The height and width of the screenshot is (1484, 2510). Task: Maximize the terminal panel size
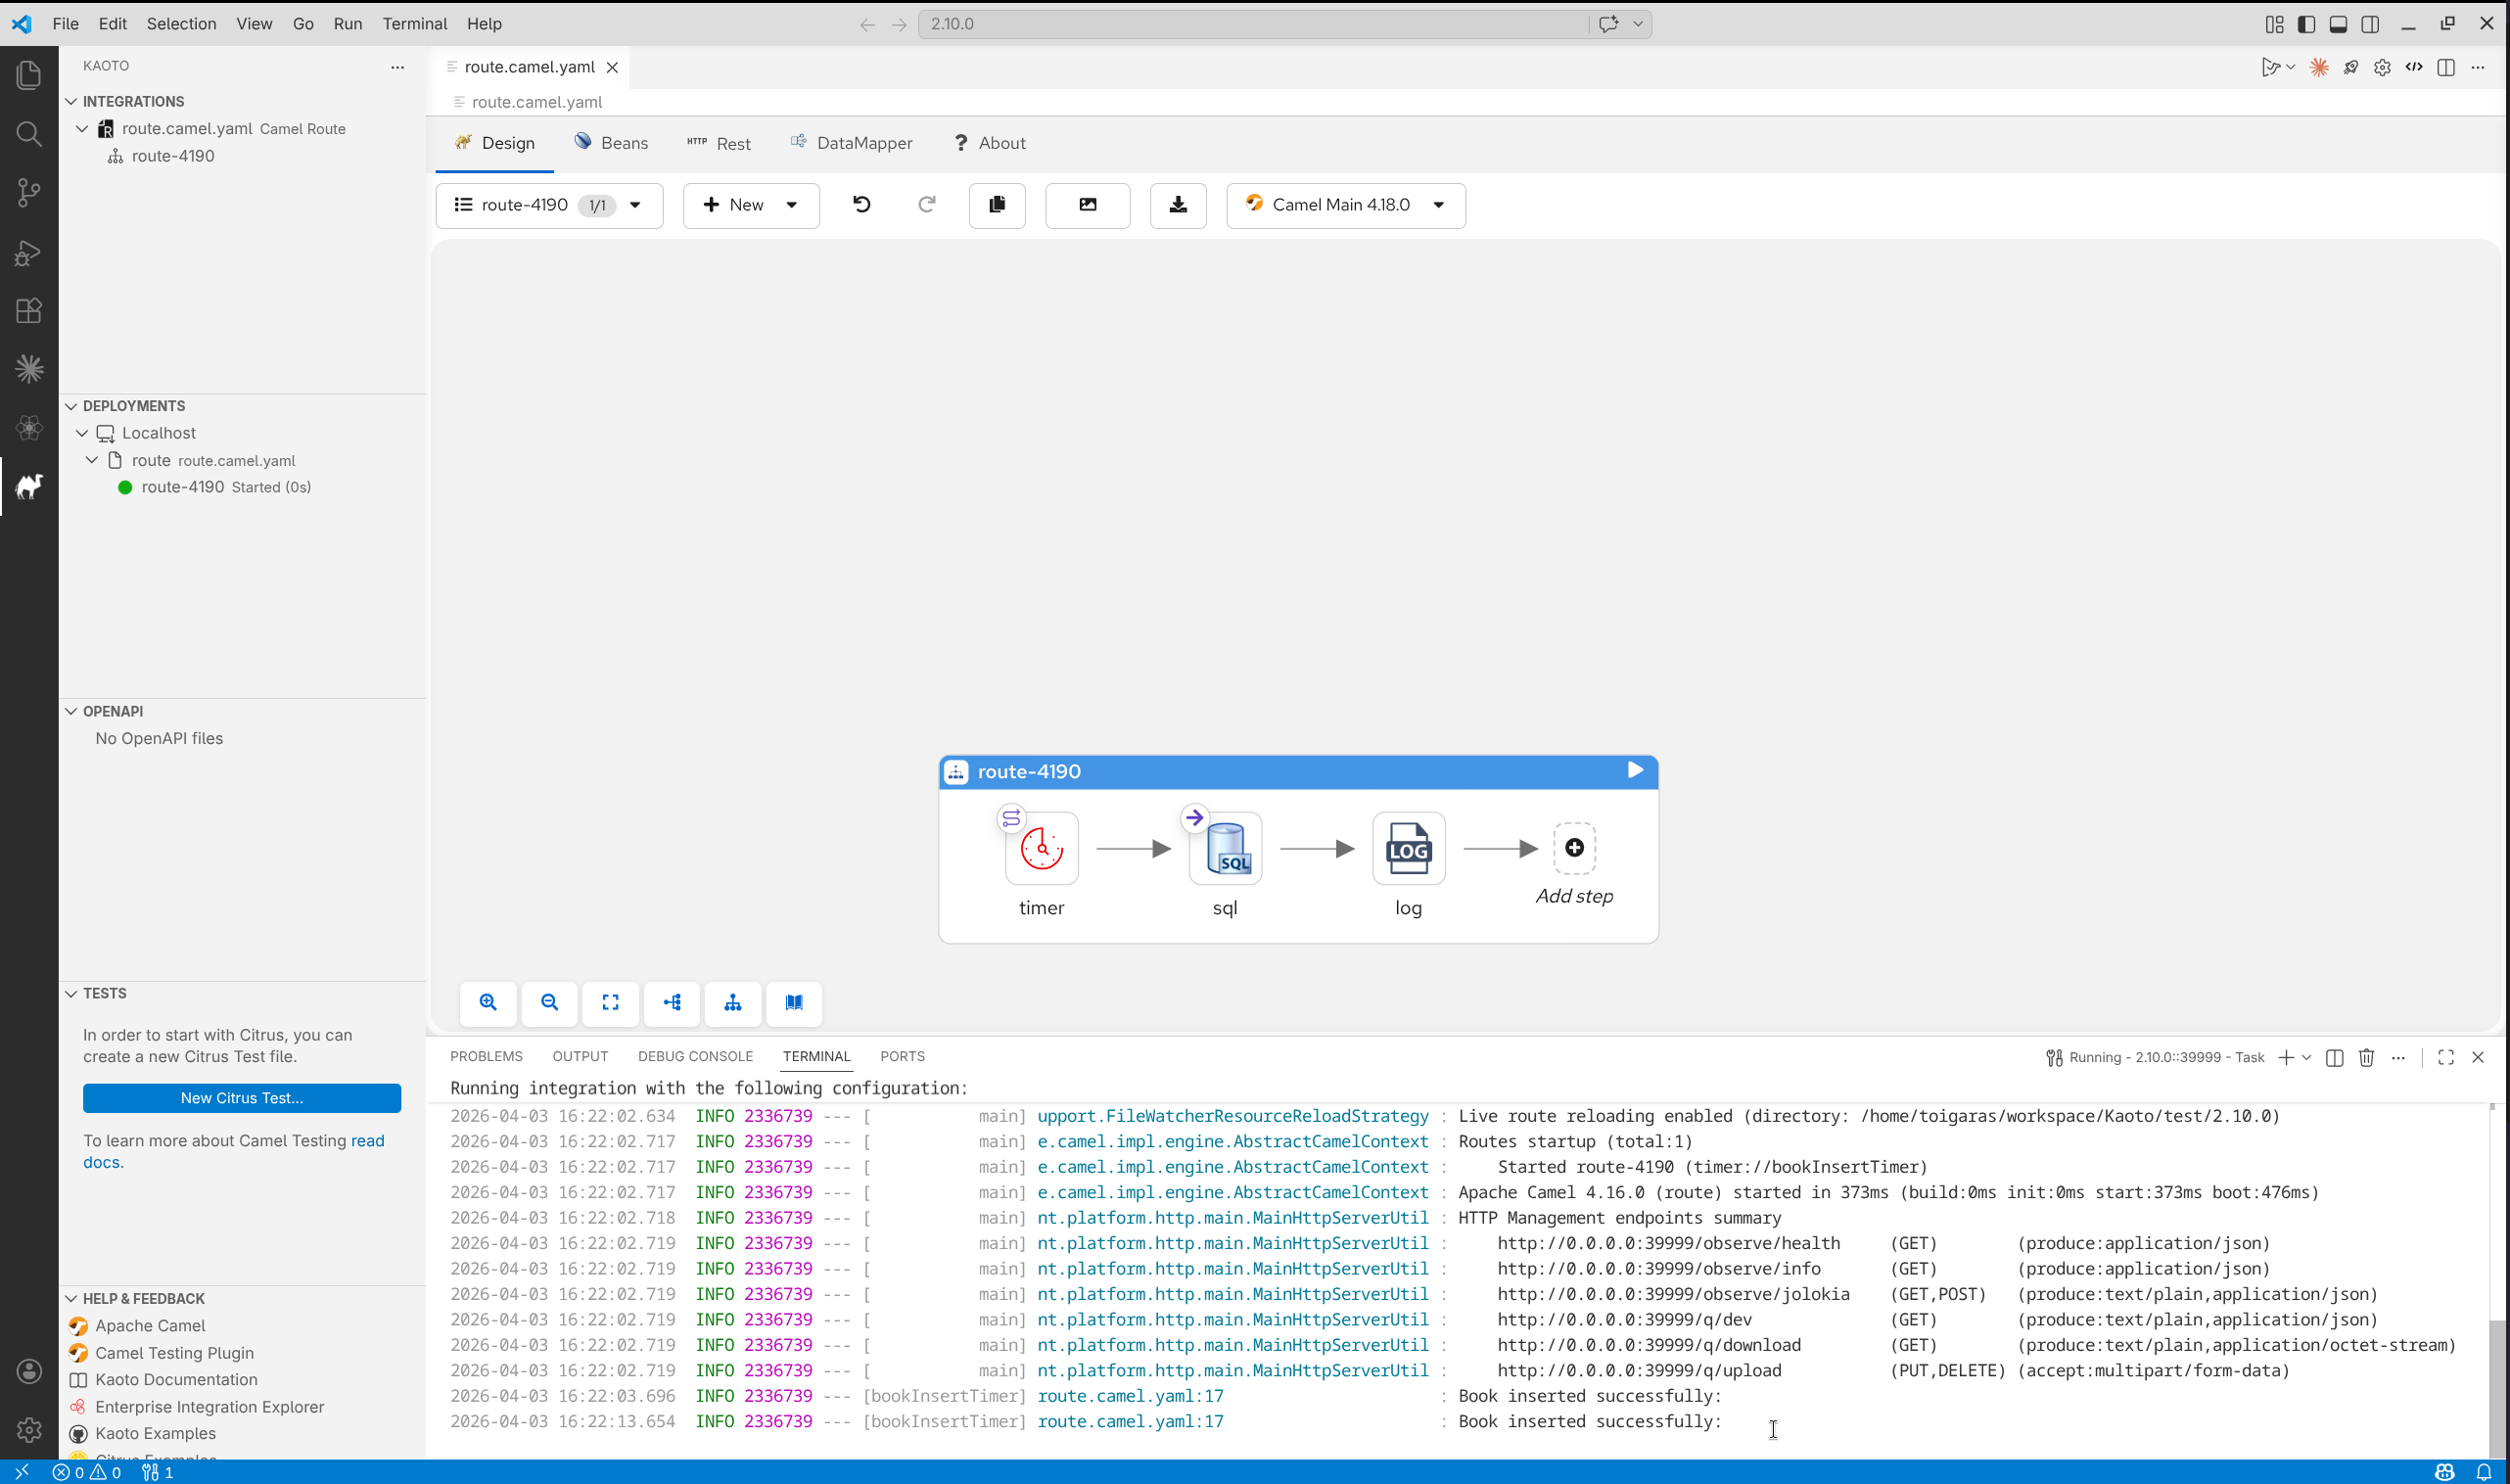point(2445,1057)
